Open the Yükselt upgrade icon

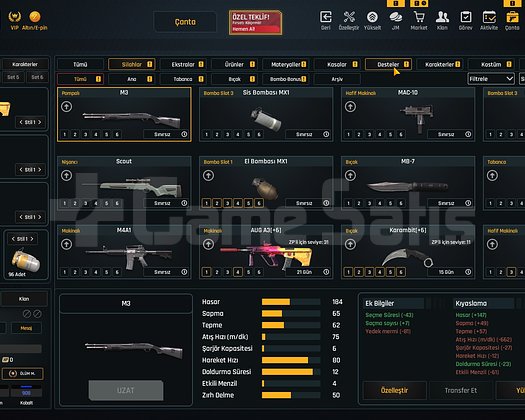click(x=372, y=17)
